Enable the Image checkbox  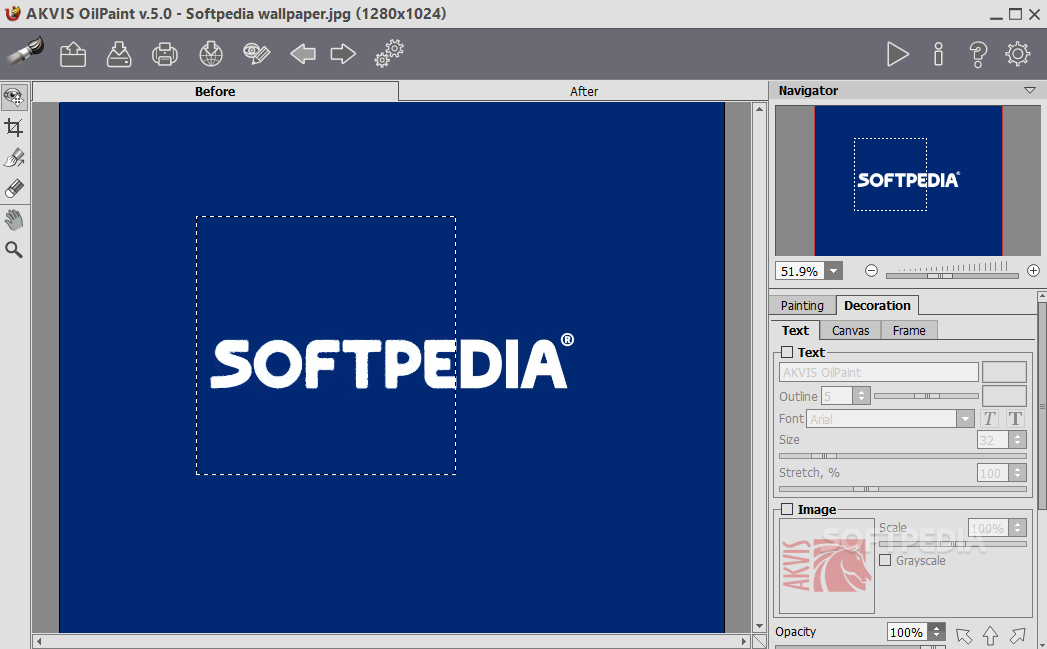click(787, 509)
